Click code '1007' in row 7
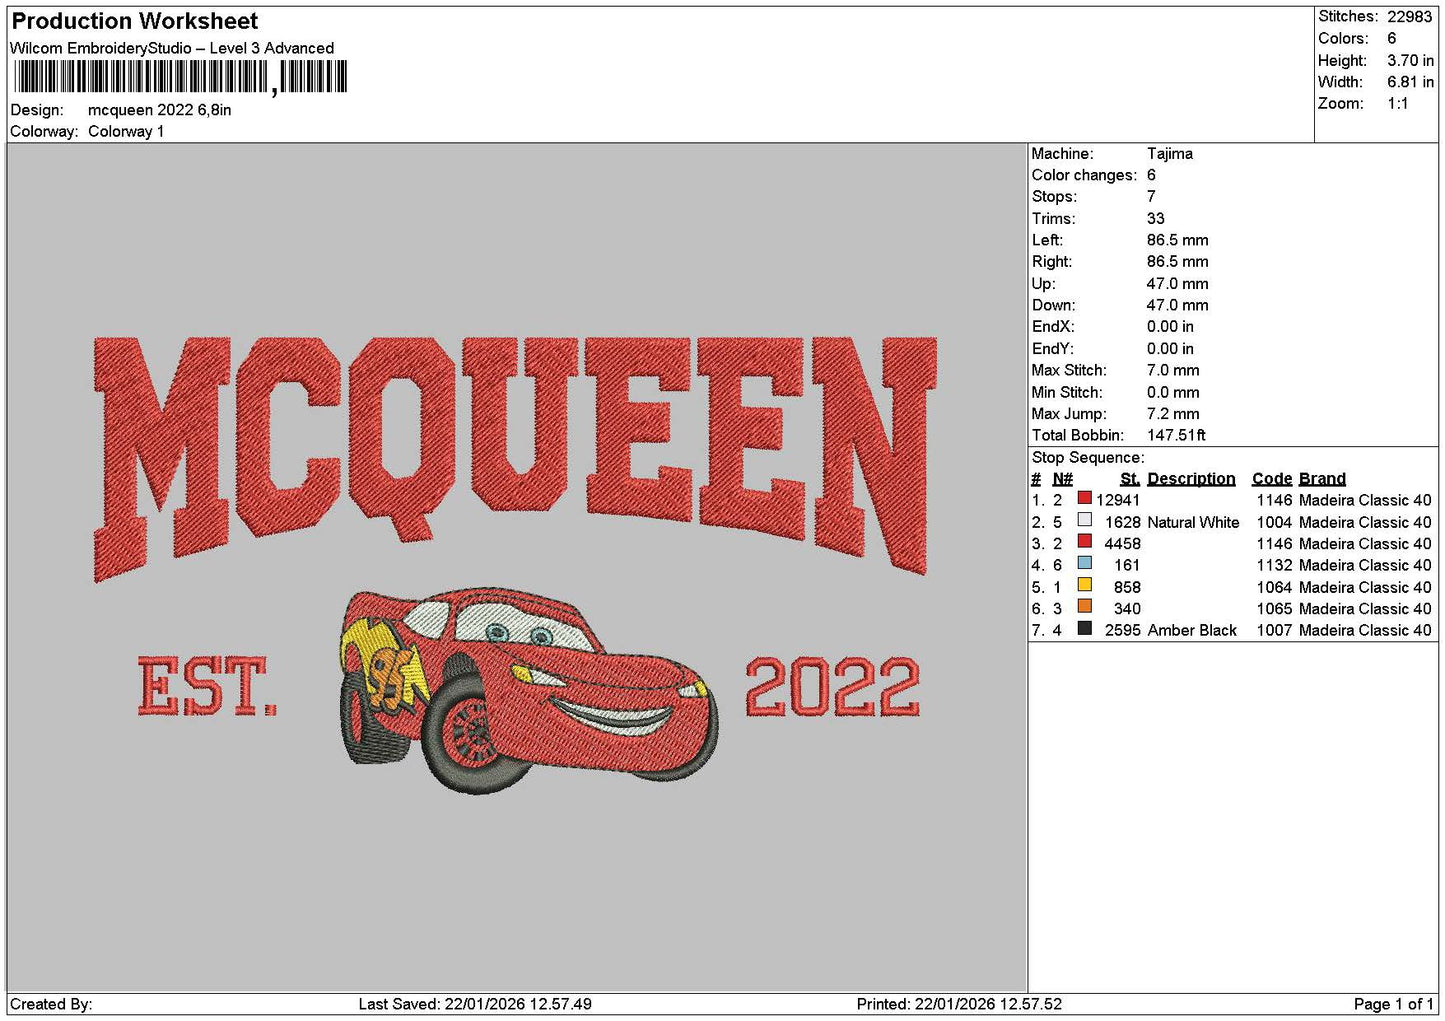This screenshot has height=1021, width=1445. click(x=1274, y=630)
